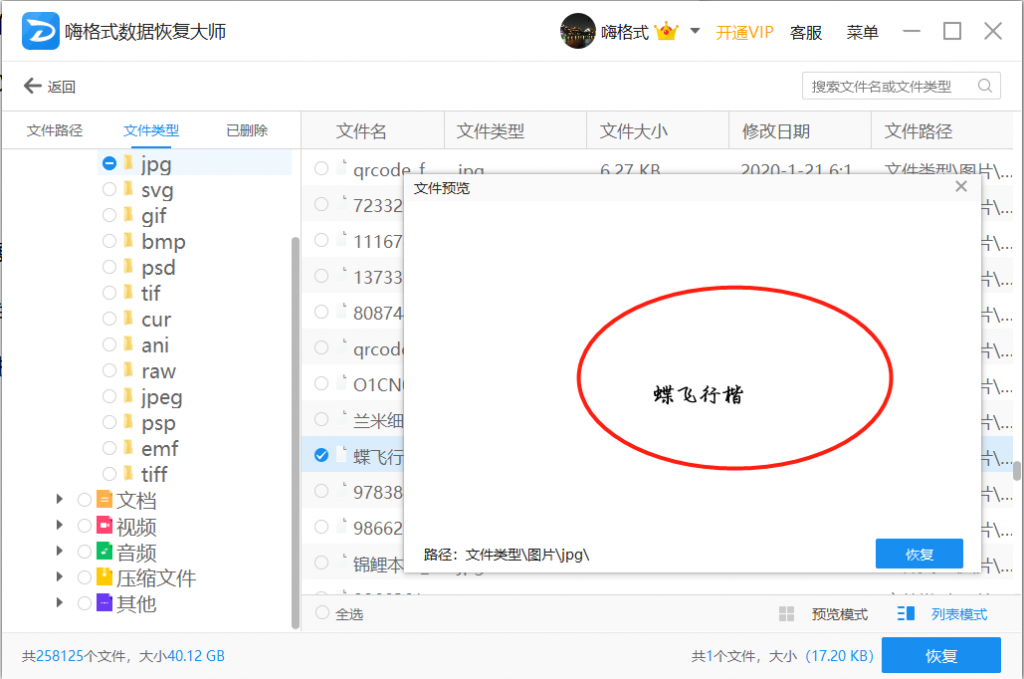Select the psp folder tree item

click(158, 422)
